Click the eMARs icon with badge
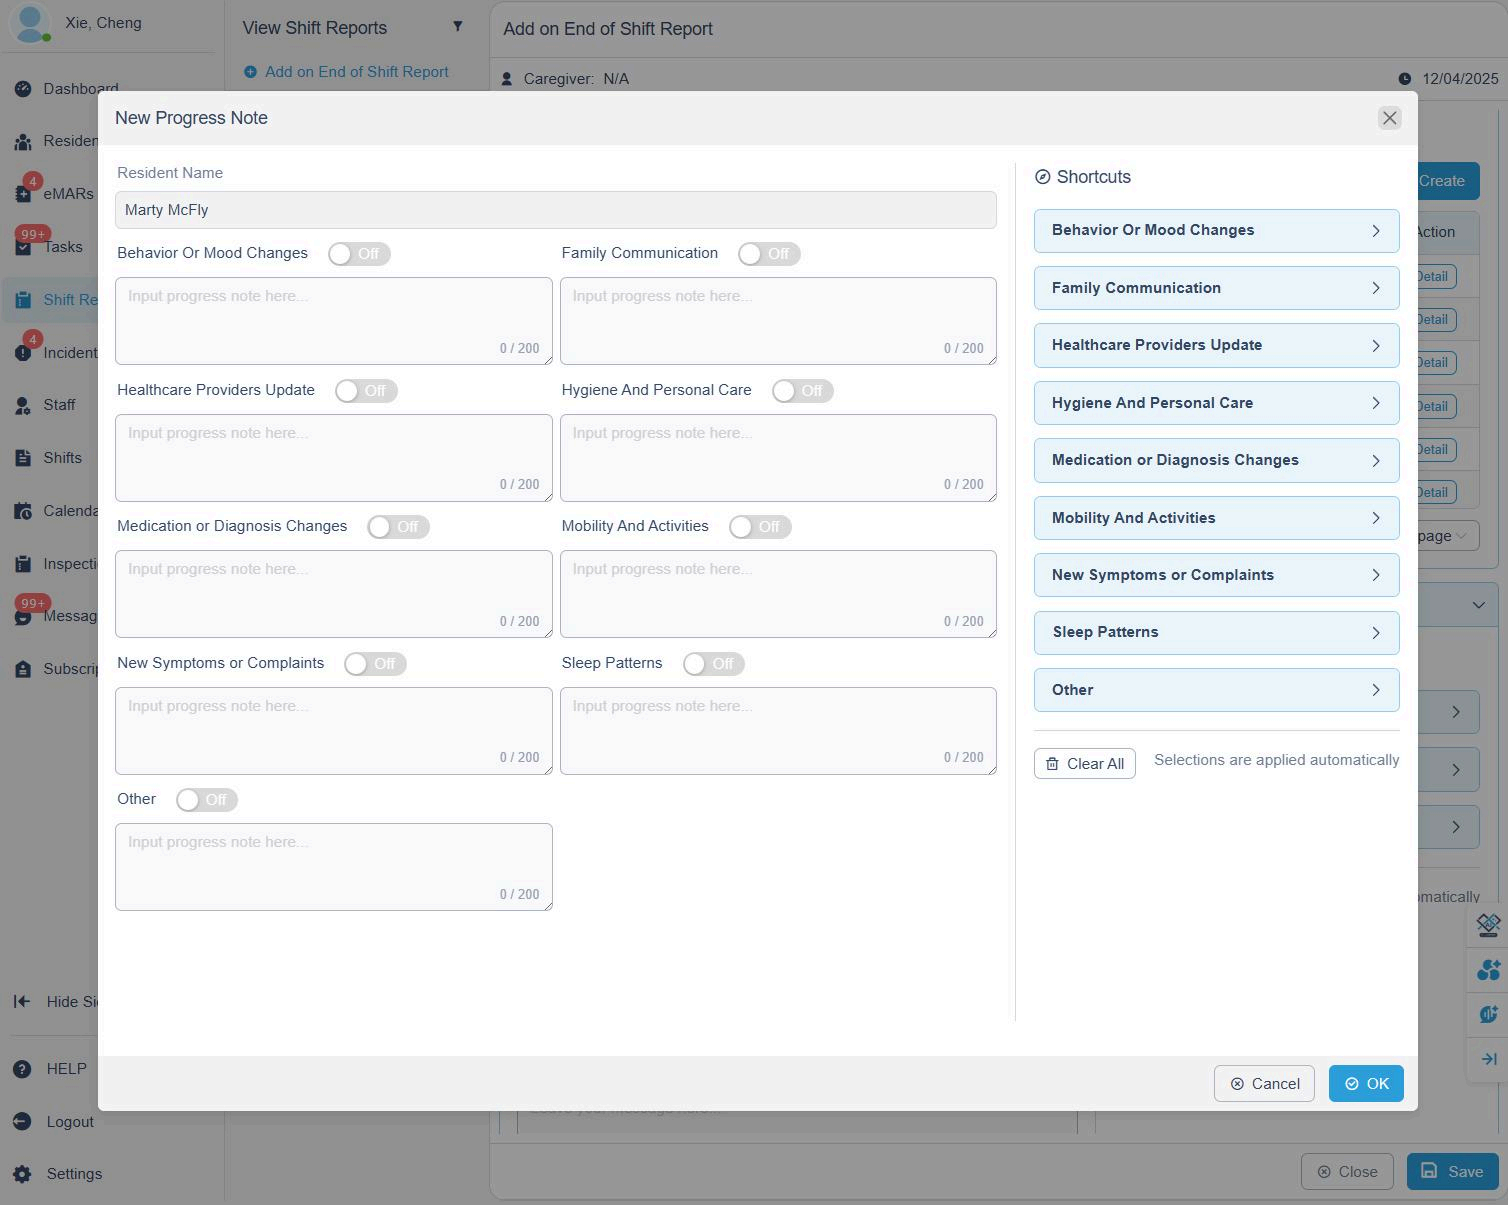The width and height of the screenshot is (1508, 1205). pyautogui.click(x=23, y=194)
